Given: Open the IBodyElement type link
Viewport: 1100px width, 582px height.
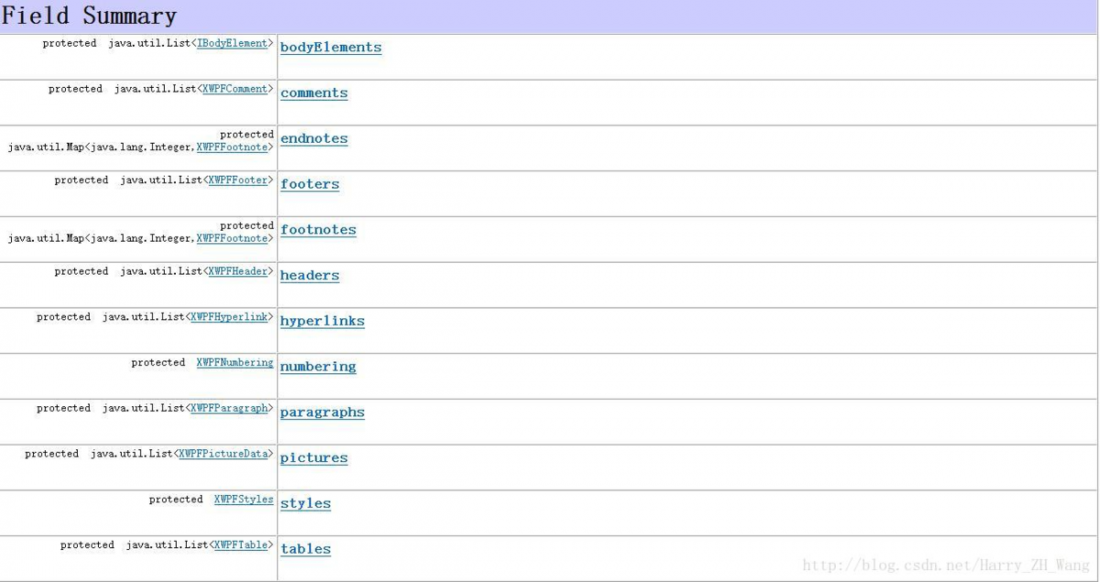Looking at the screenshot, I should tap(232, 44).
